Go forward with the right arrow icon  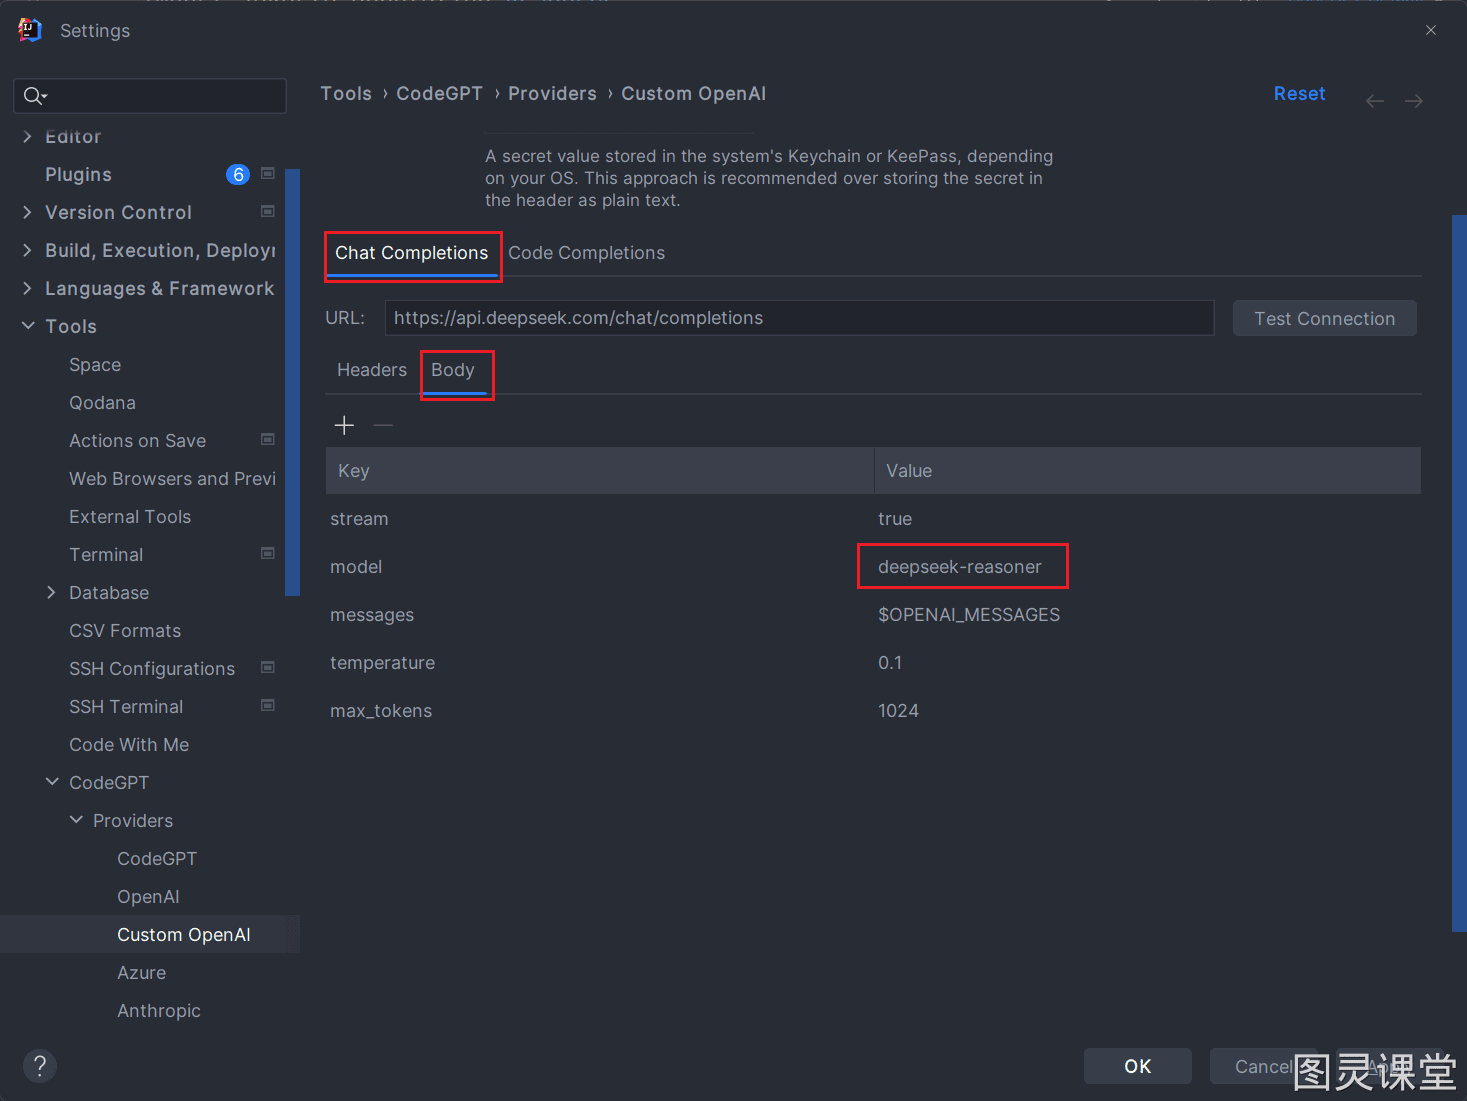[x=1414, y=101]
